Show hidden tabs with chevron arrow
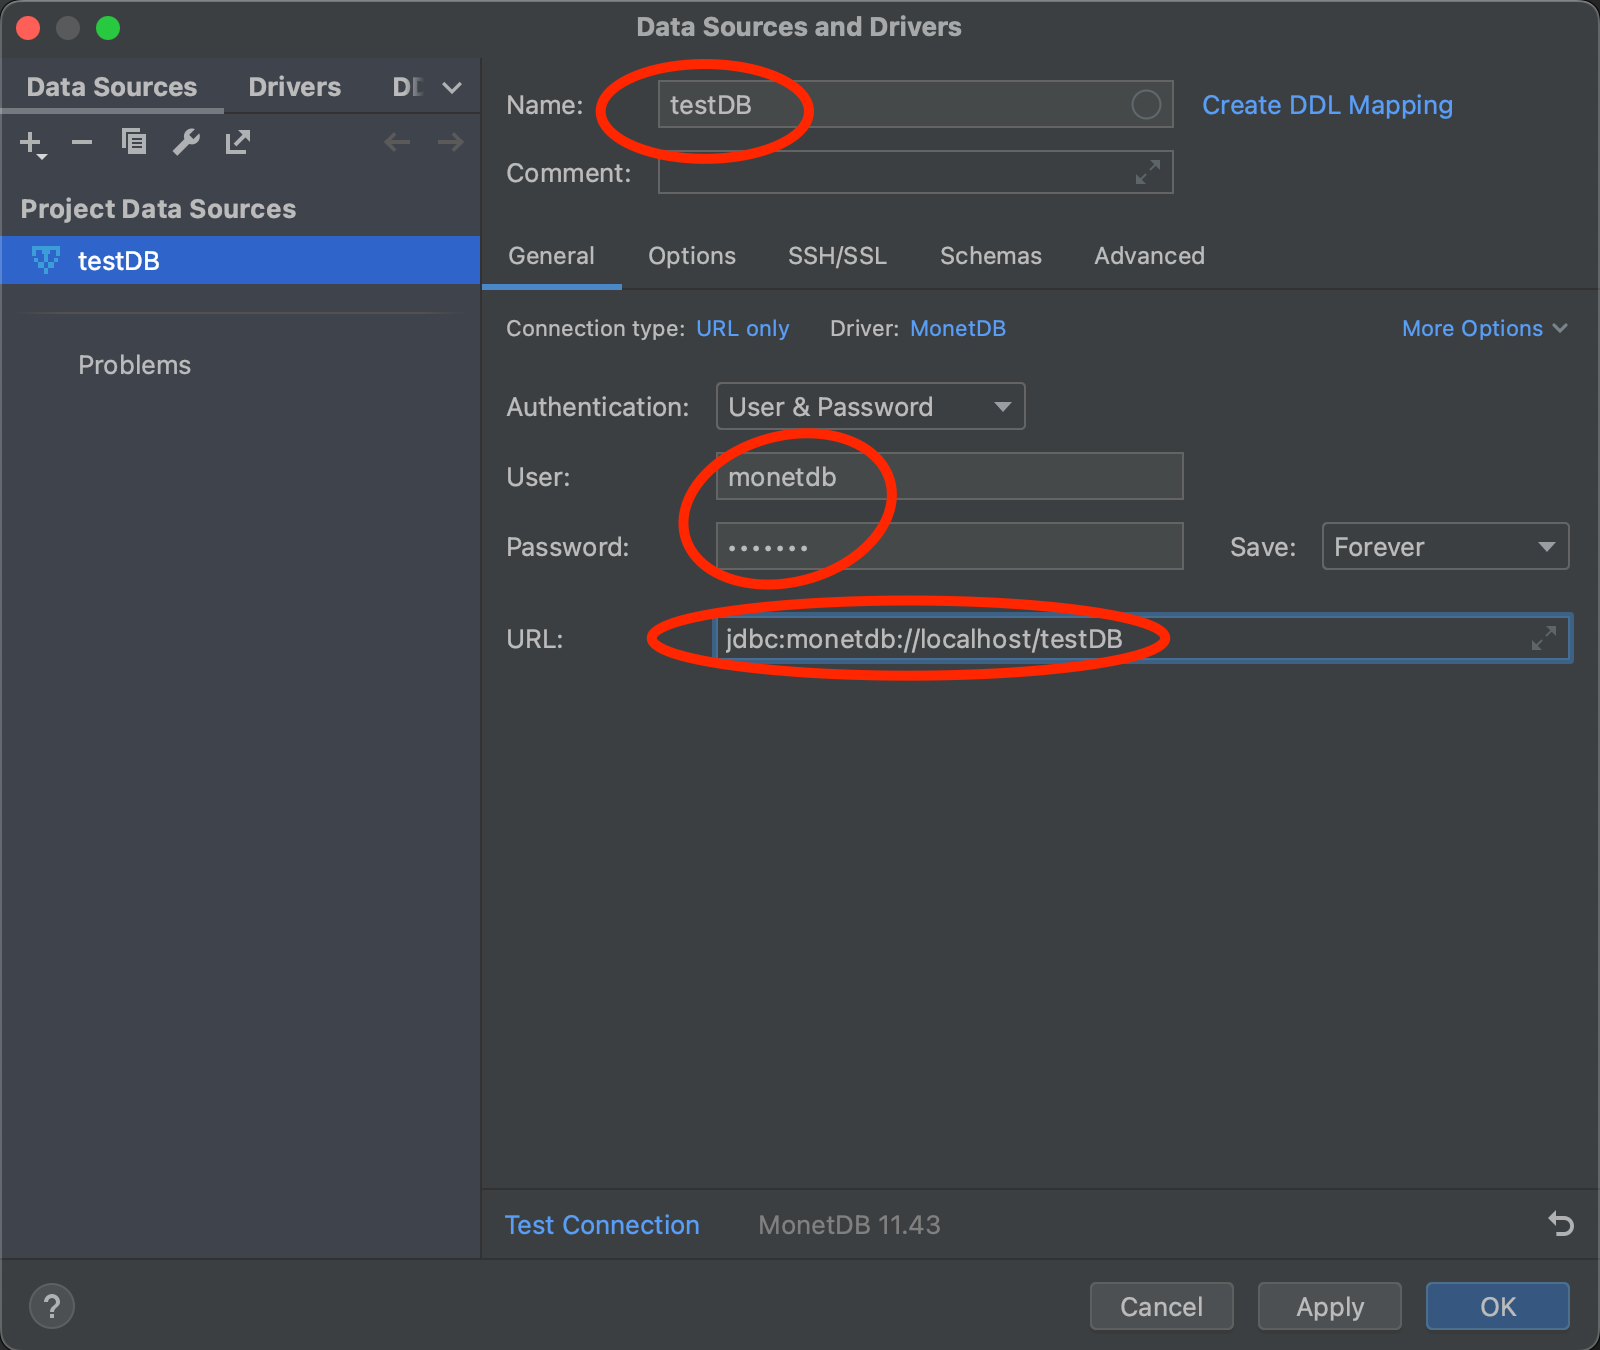The image size is (1600, 1350). click(452, 88)
